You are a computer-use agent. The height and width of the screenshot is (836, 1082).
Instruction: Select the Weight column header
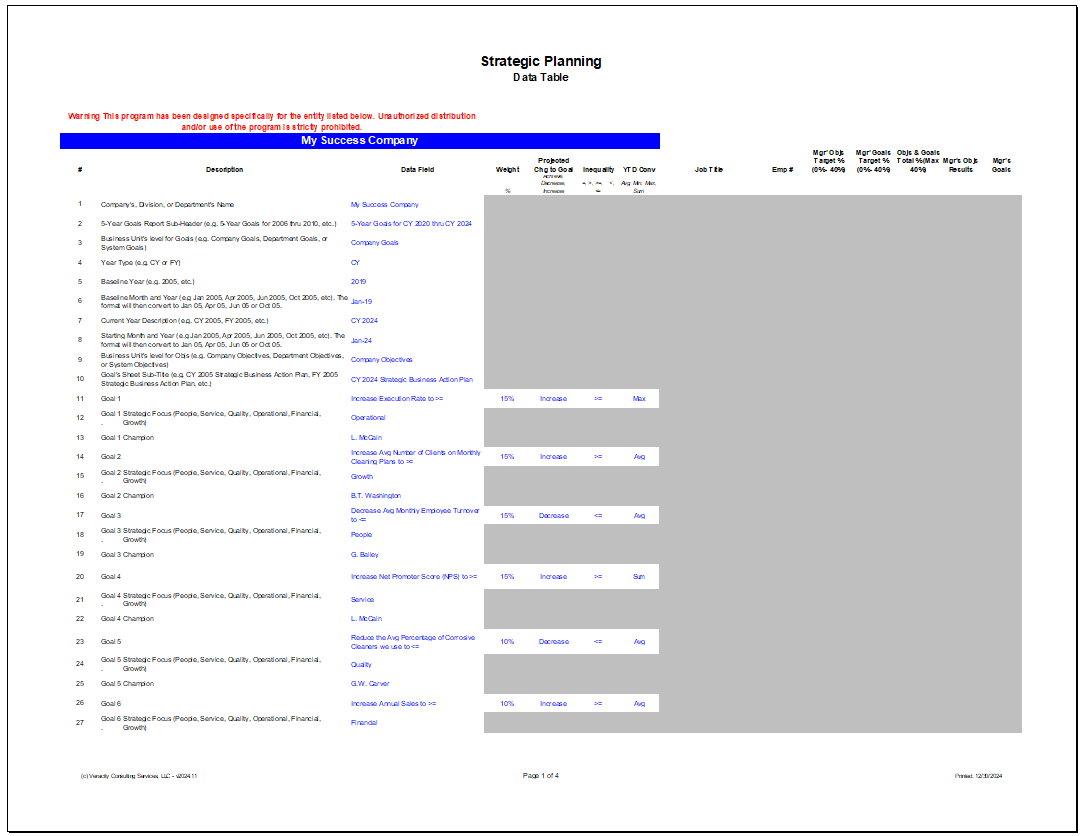click(508, 169)
